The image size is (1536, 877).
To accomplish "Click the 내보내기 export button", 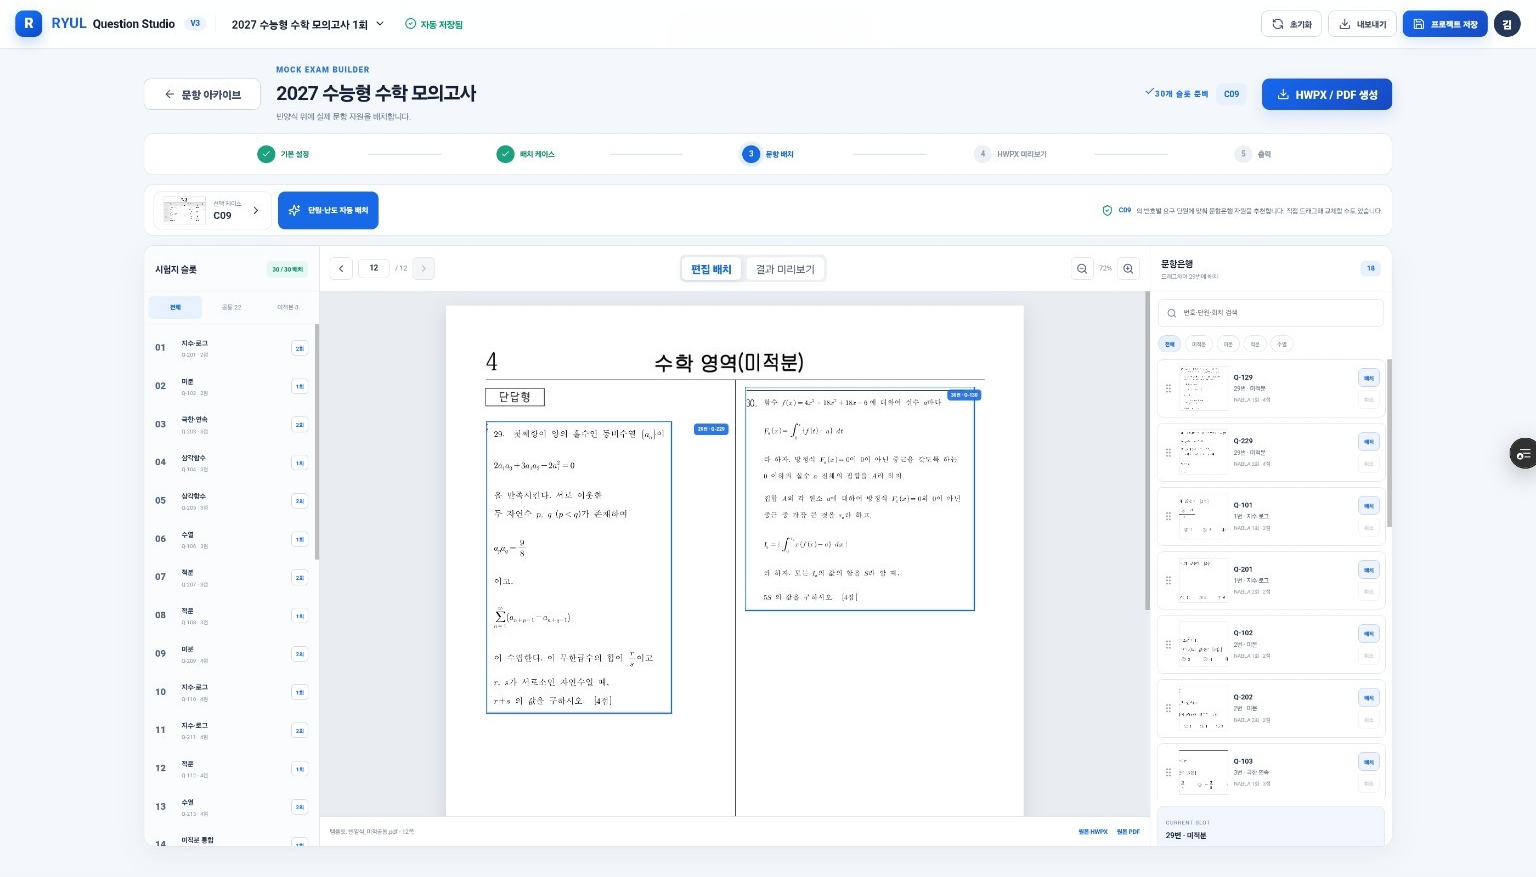I will coord(1362,24).
